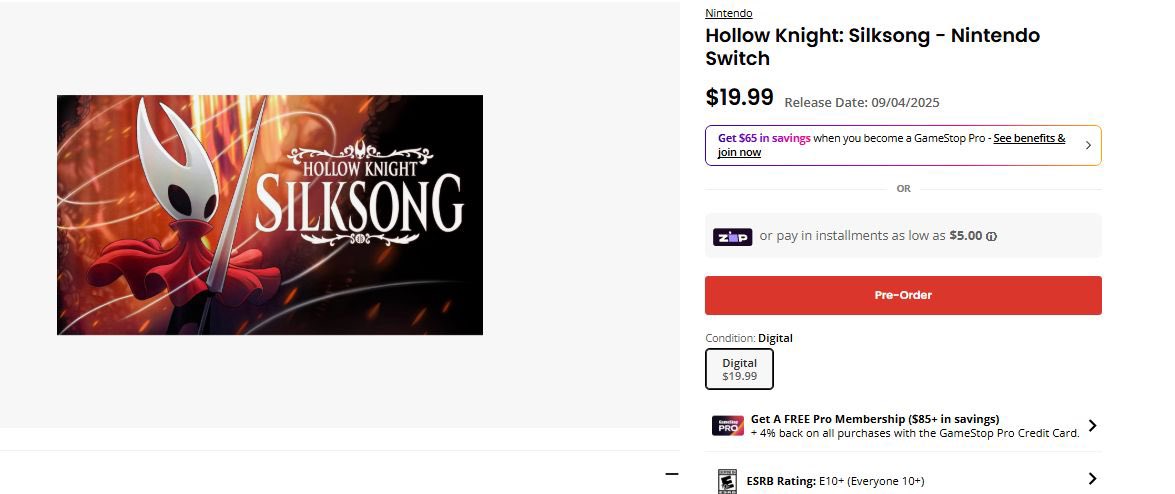
Task: Click the Release Date 09/04/2025 text
Action: pos(861,102)
